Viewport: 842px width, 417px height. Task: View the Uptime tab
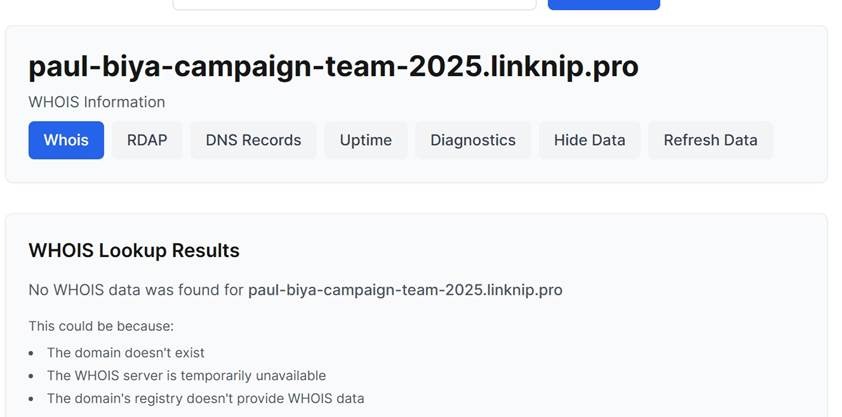pos(365,140)
